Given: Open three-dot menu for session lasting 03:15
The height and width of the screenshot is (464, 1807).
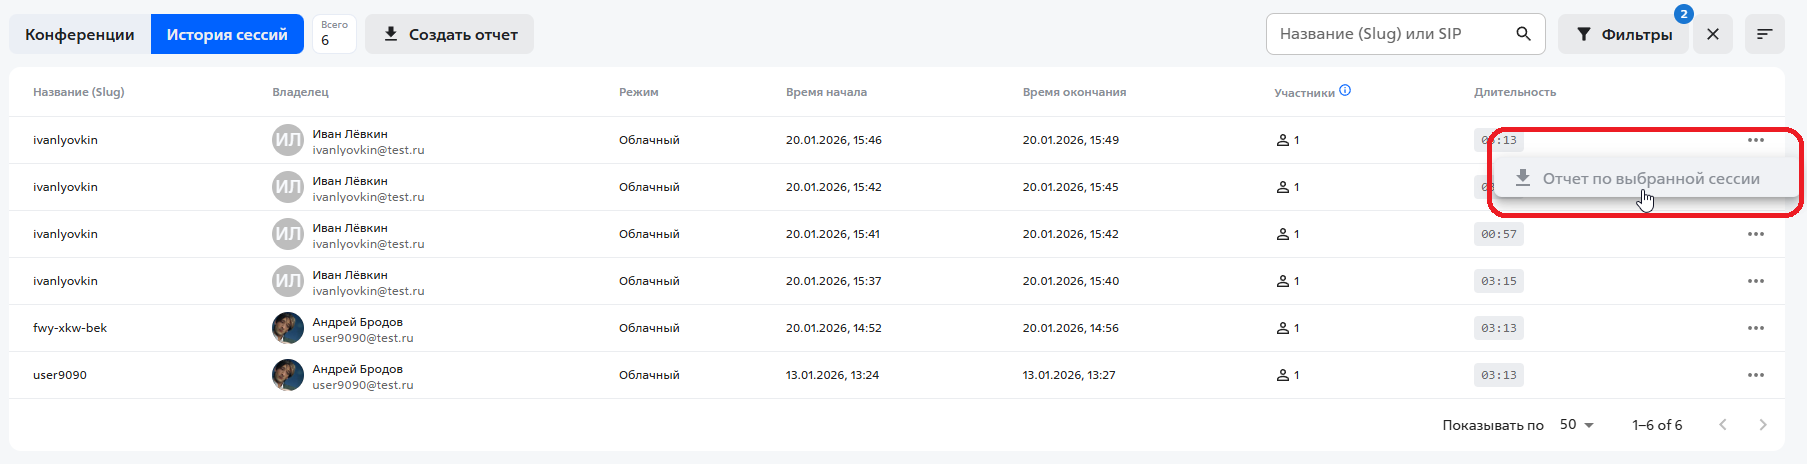Looking at the screenshot, I should click(1756, 281).
